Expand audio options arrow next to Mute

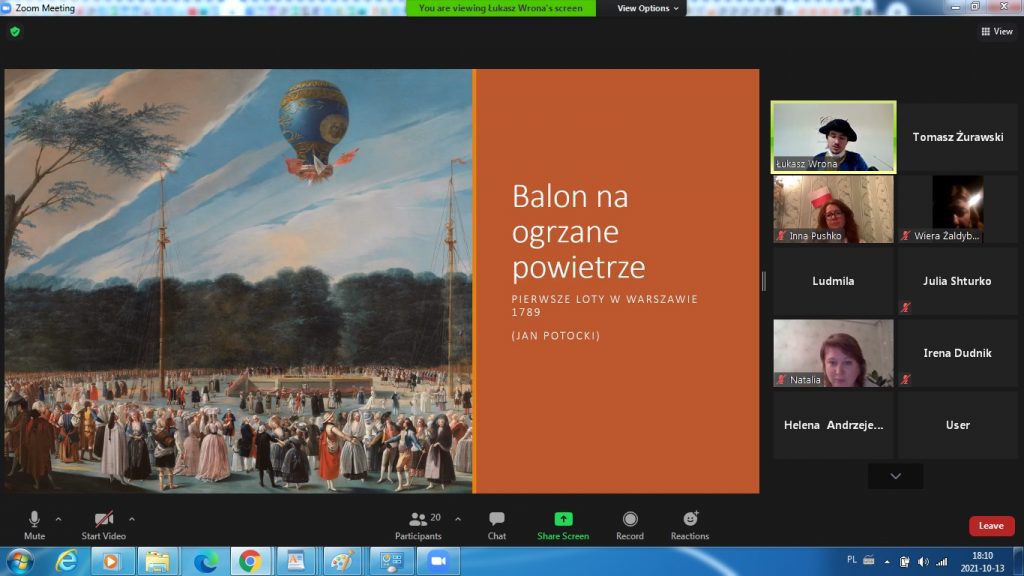tap(58, 519)
